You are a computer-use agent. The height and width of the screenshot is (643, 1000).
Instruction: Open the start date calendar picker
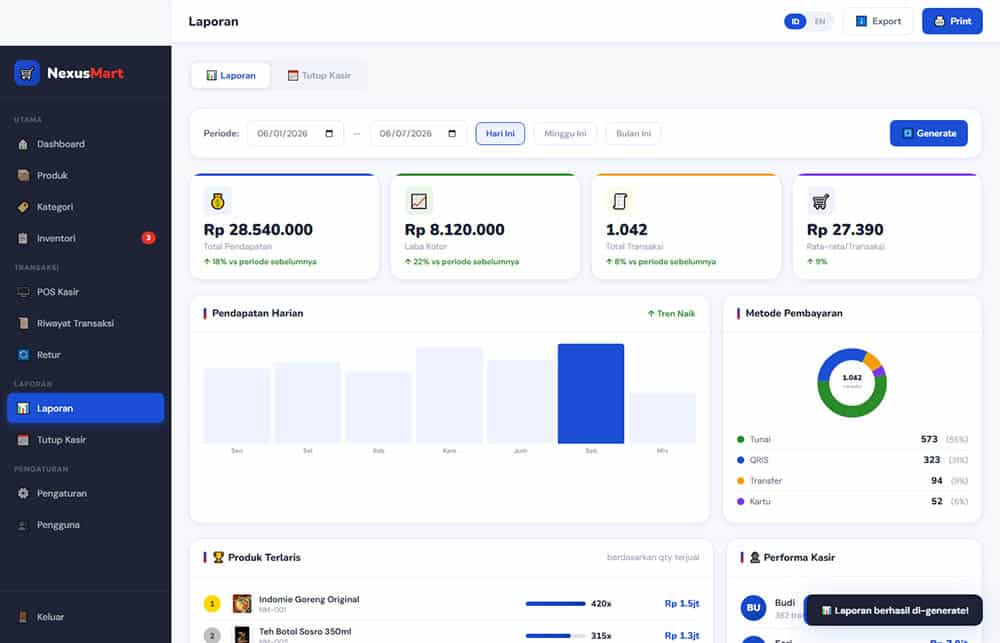tap(329, 133)
